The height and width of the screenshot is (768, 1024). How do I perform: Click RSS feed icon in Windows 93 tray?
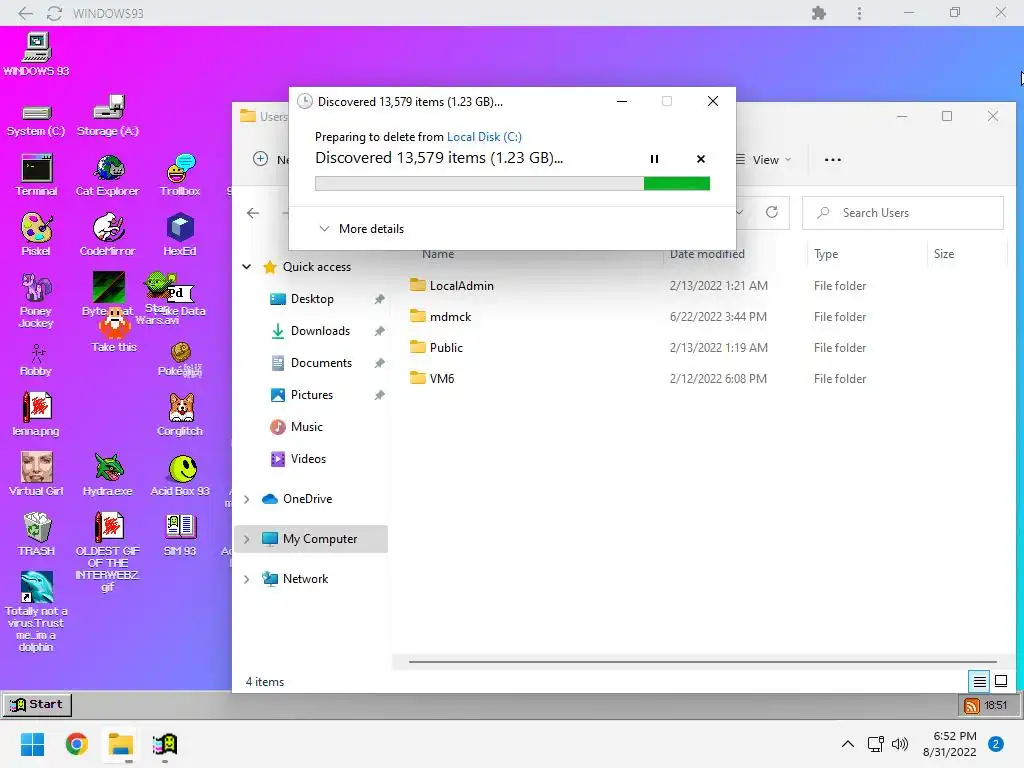972,705
